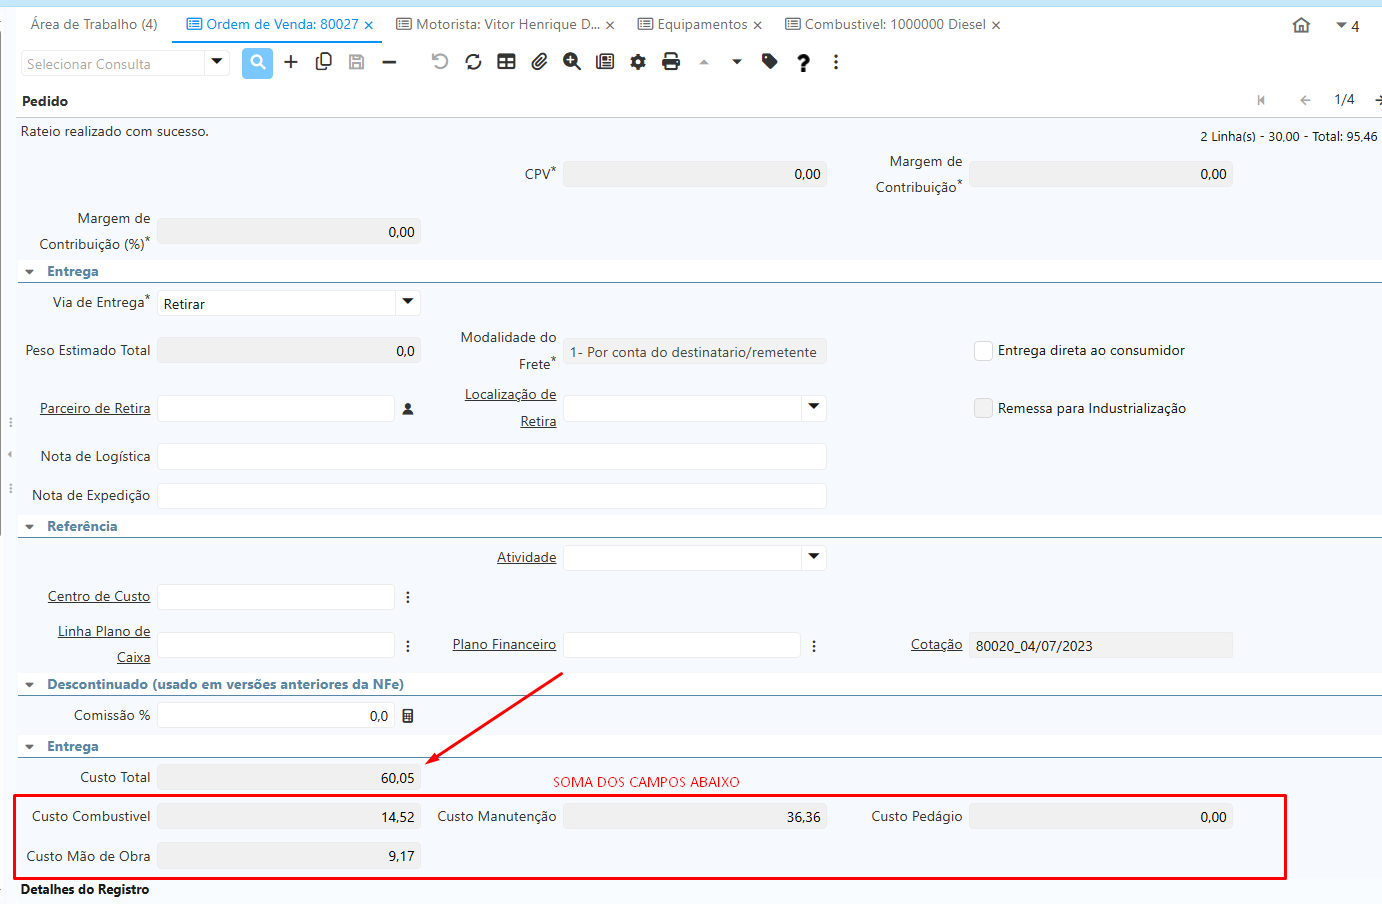
Task: Click the refresh arrows icon
Action: pos(473,62)
